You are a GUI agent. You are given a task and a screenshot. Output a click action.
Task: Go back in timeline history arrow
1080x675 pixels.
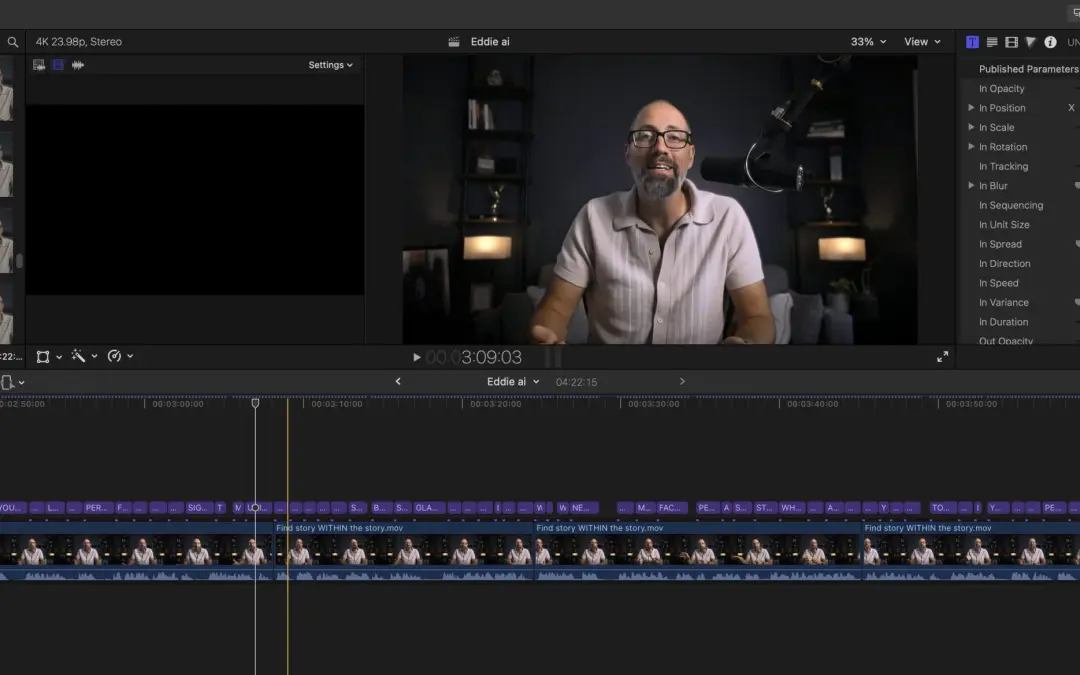398,382
